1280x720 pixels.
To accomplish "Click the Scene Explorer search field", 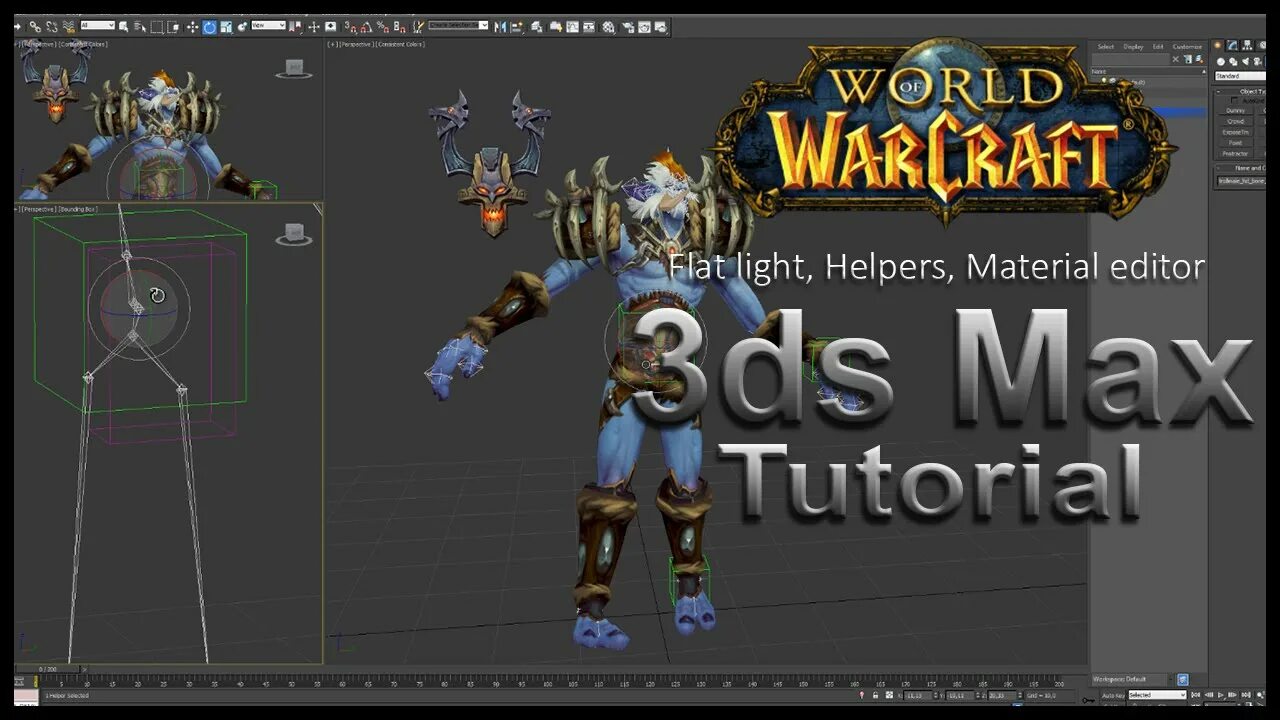I will 1131,59.
